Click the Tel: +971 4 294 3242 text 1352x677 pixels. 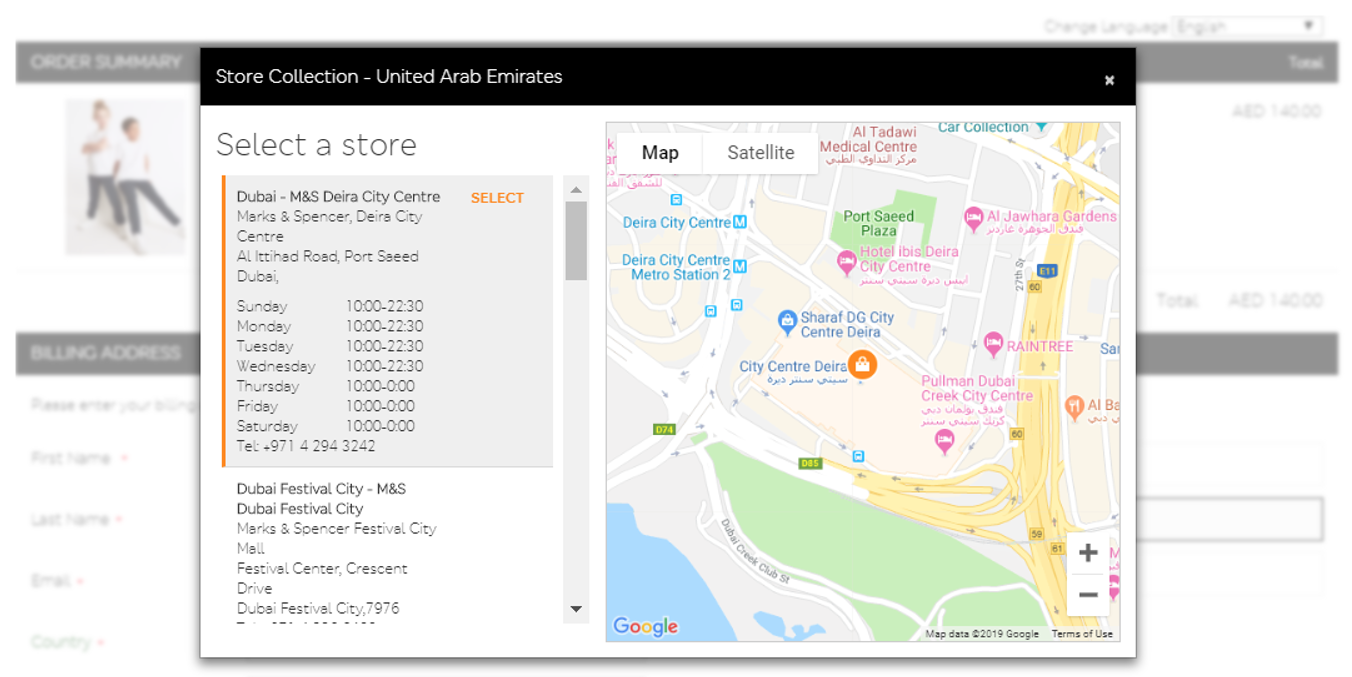pyautogui.click(x=306, y=446)
